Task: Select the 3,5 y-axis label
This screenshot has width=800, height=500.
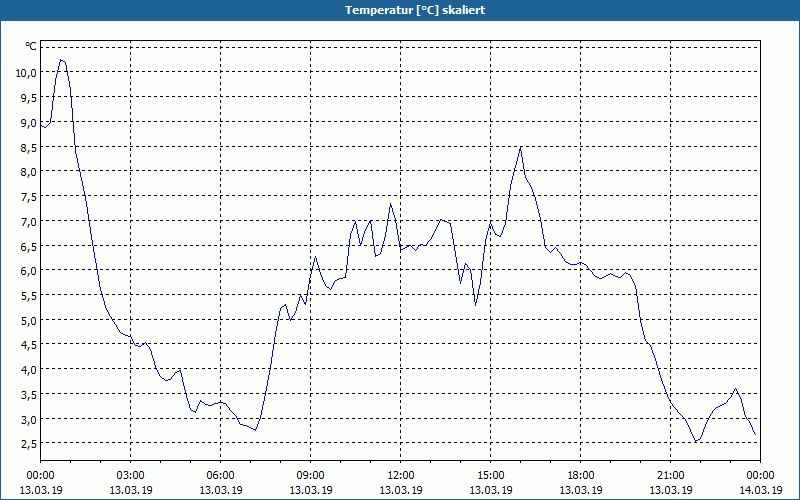Action: pyautogui.click(x=29, y=394)
